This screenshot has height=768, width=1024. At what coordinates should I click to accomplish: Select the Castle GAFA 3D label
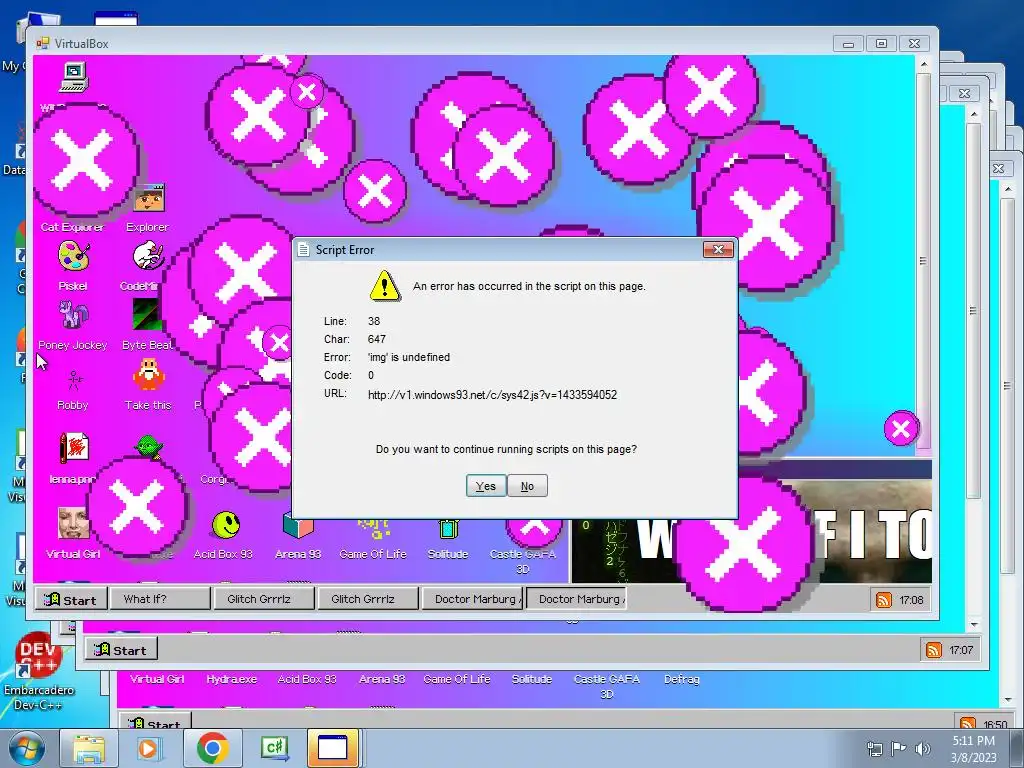click(522, 561)
